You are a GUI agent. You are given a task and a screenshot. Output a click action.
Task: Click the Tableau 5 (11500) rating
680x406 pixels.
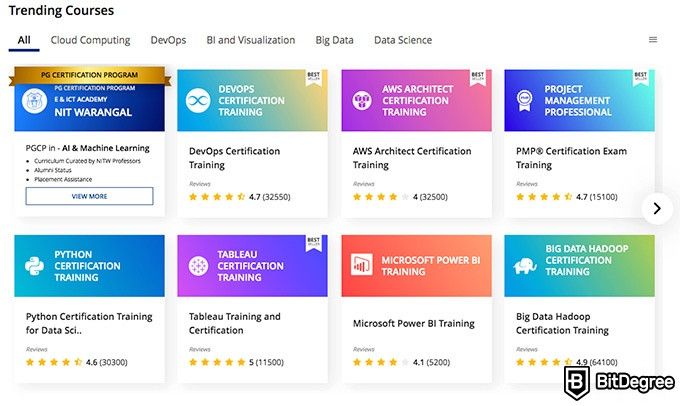236,362
